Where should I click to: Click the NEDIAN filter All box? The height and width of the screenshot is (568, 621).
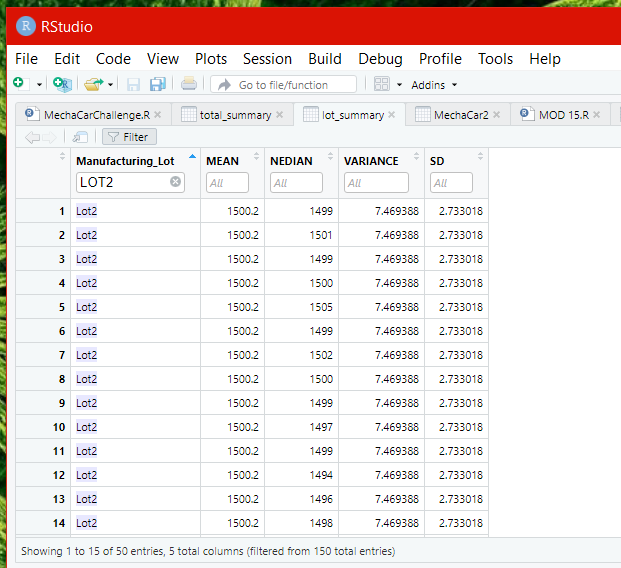pos(296,183)
